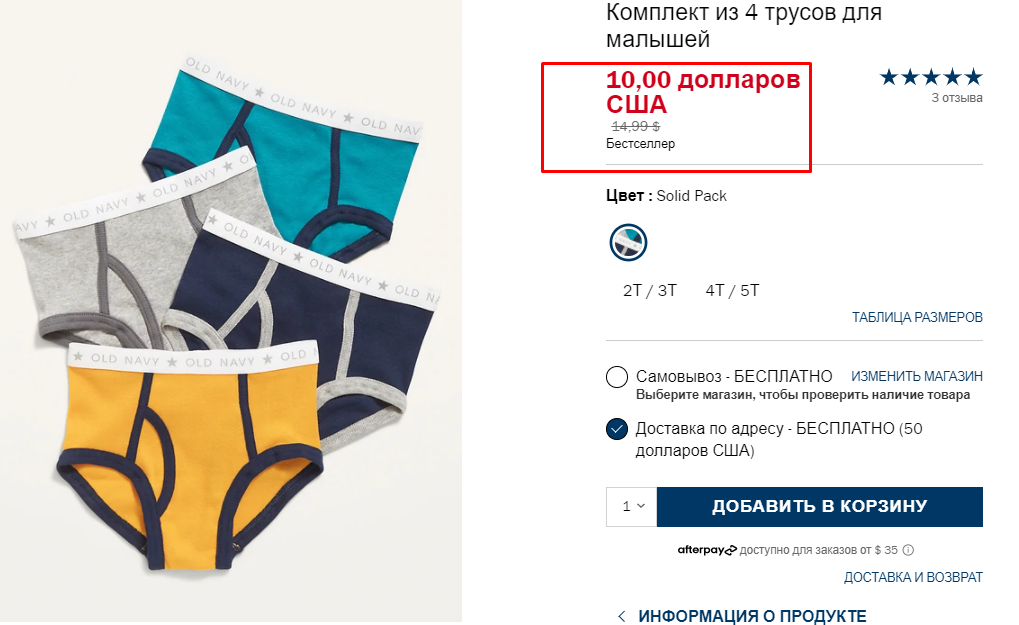The width and height of the screenshot is (1019, 625).
Task: Expand the Информация о продукте section
Action: (x=752, y=615)
